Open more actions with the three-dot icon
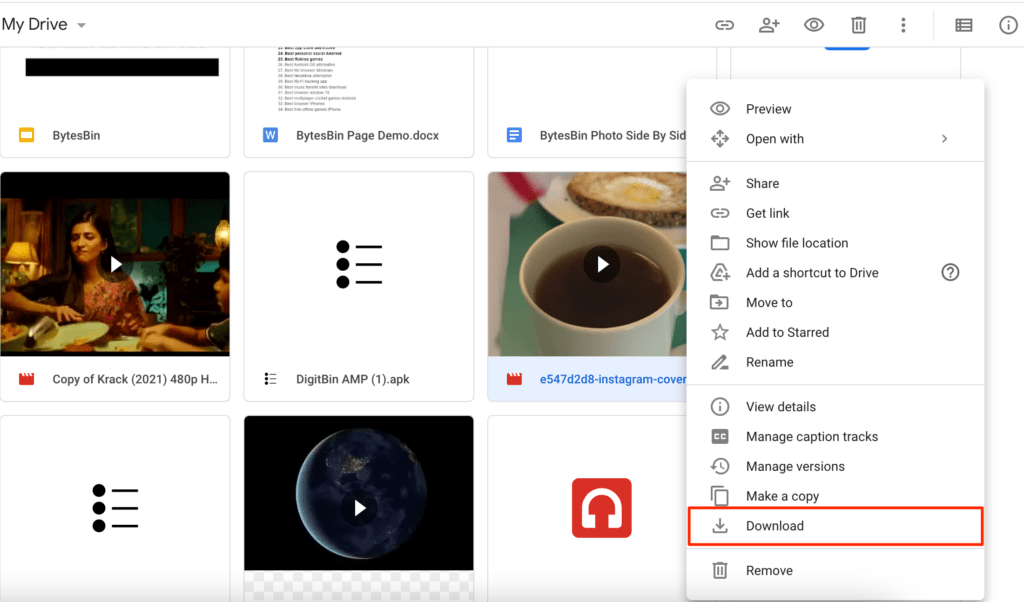This screenshot has width=1024, height=602. 903,25
